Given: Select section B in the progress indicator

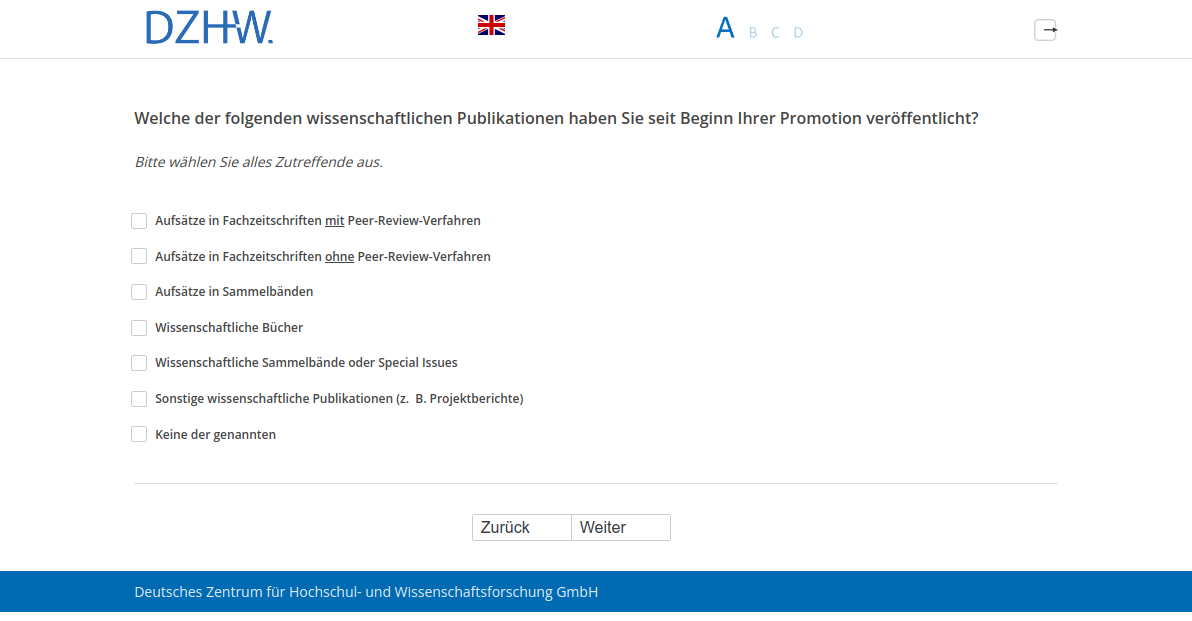Looking at the screenshot, I should click(753, 33).
